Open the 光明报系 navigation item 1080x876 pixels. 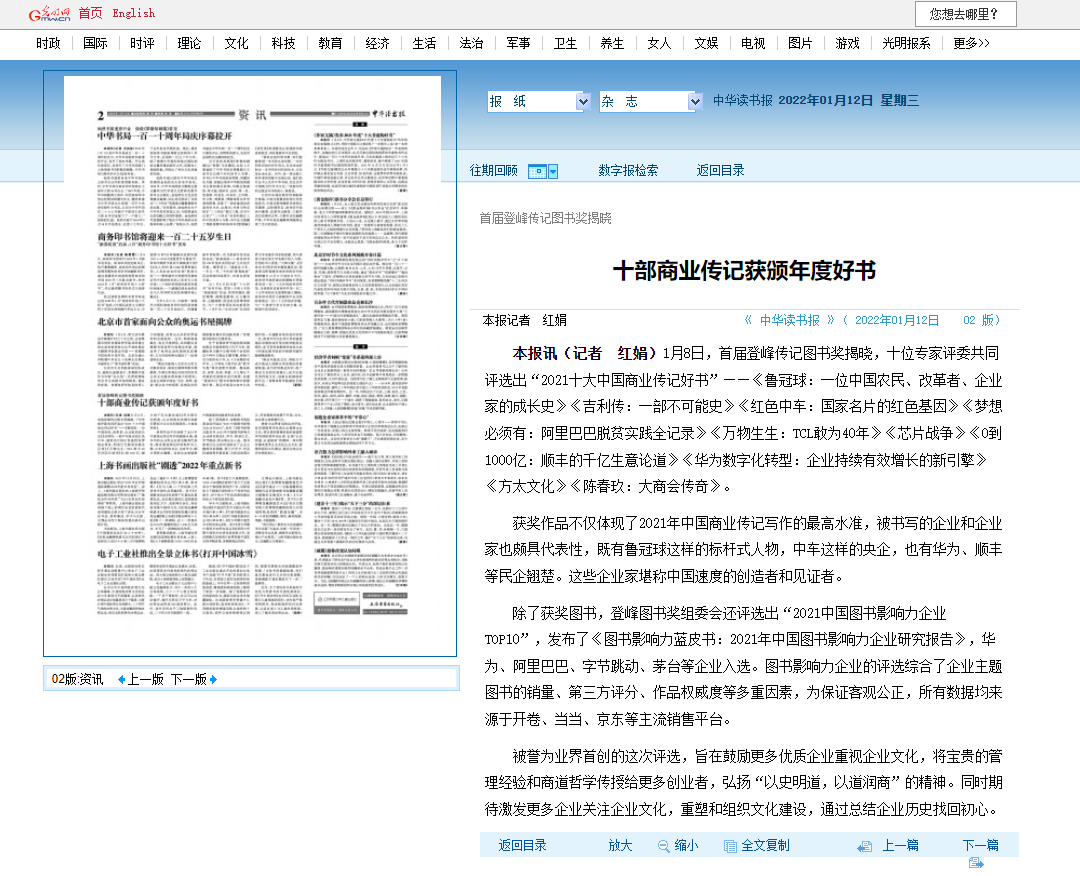click(x=906, y=43)
